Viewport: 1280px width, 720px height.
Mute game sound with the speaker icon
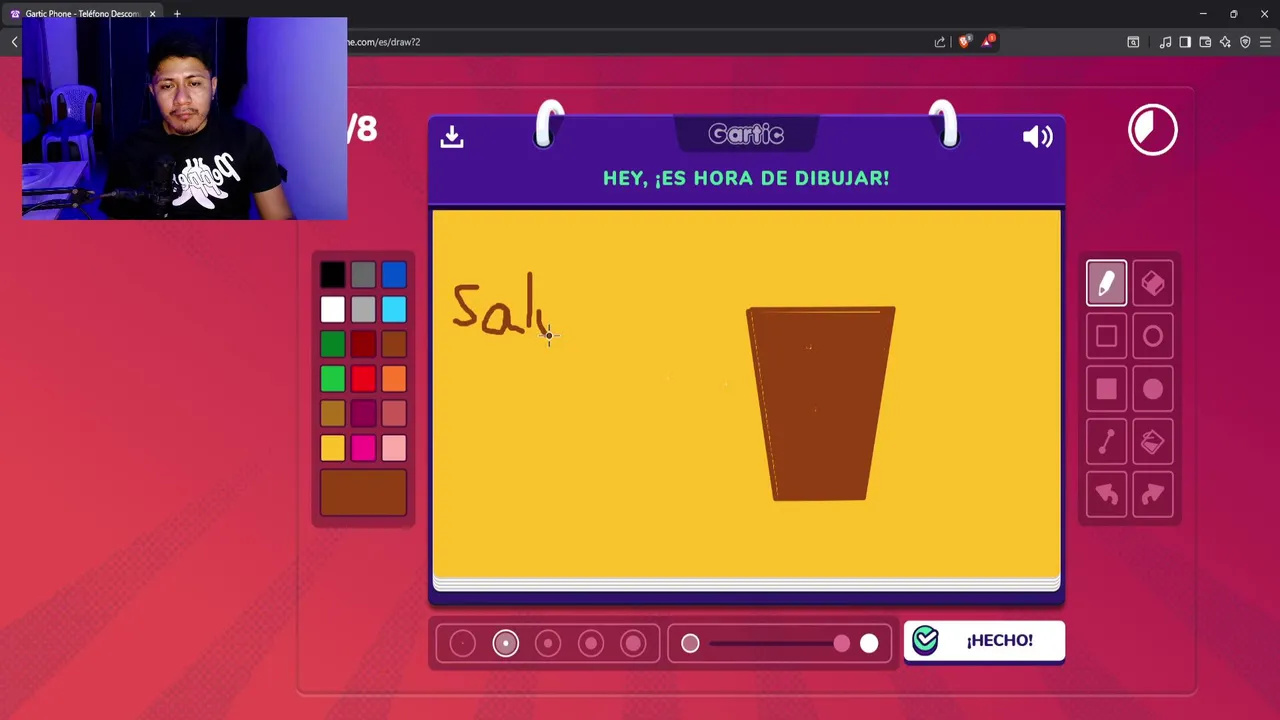tap(1037, 136)
